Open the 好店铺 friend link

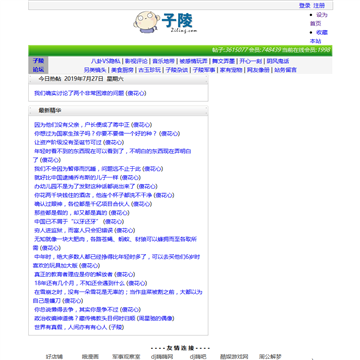(x=54, y=357)
